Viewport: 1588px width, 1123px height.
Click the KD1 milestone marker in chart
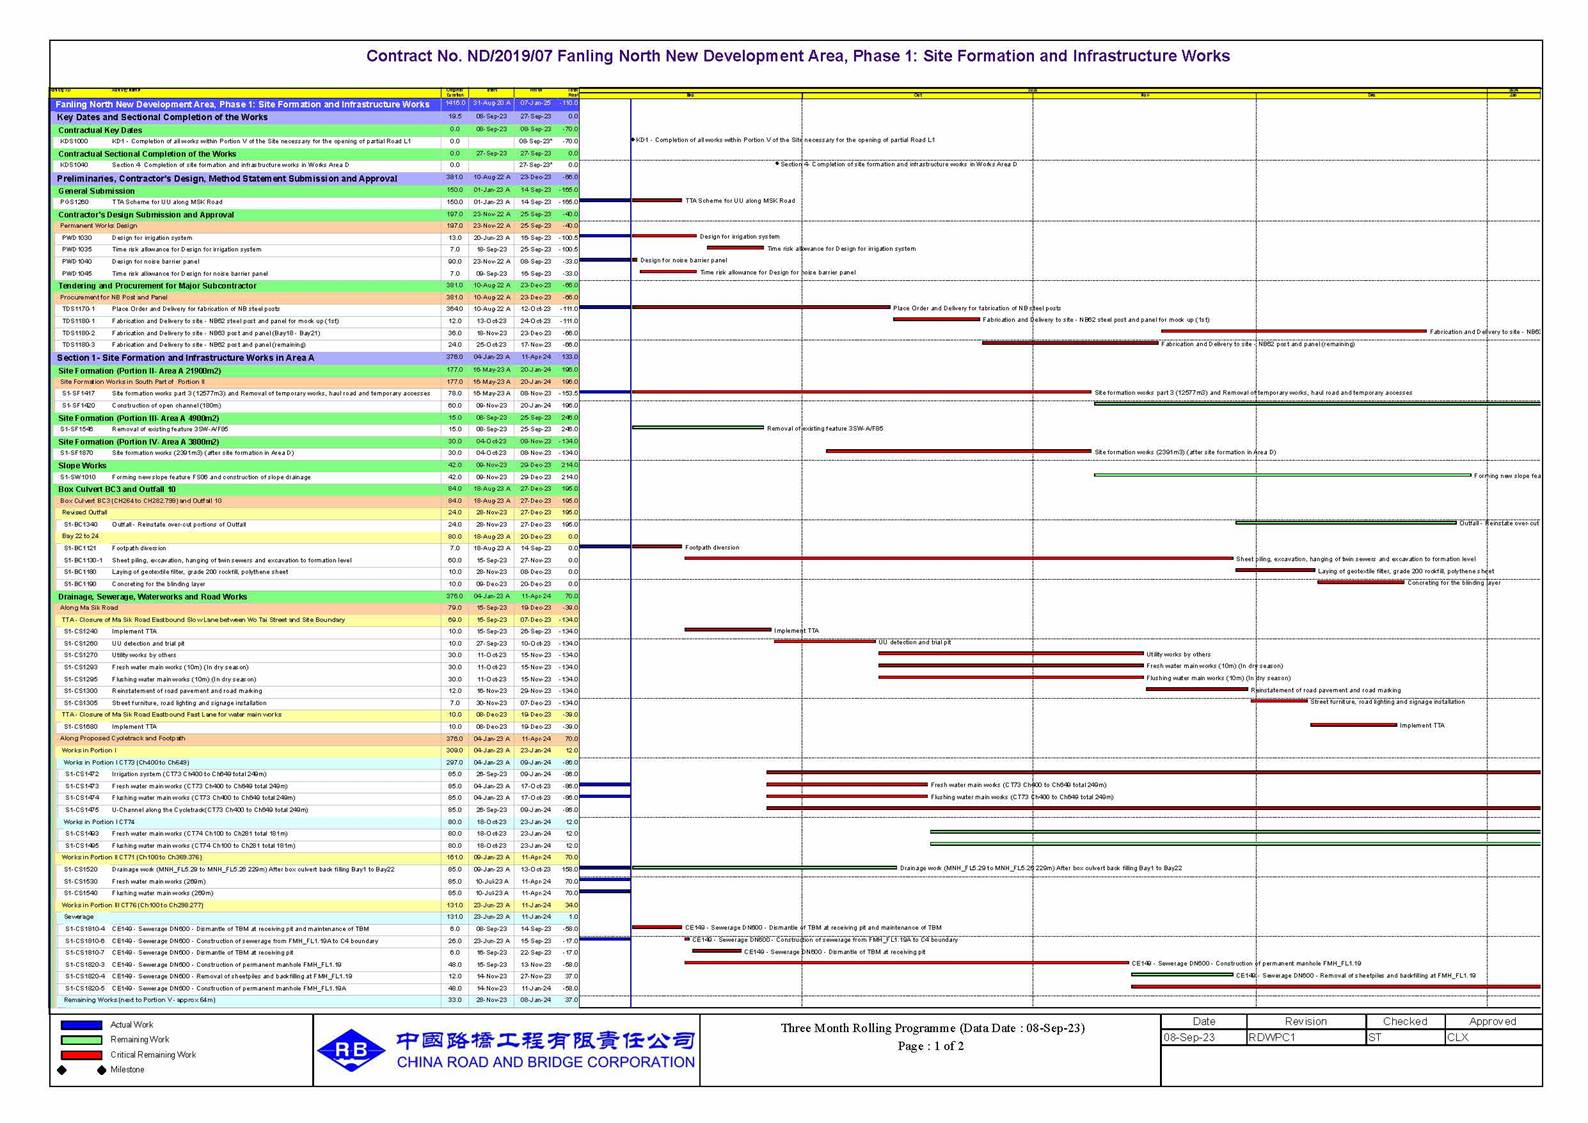coord(633,140)
